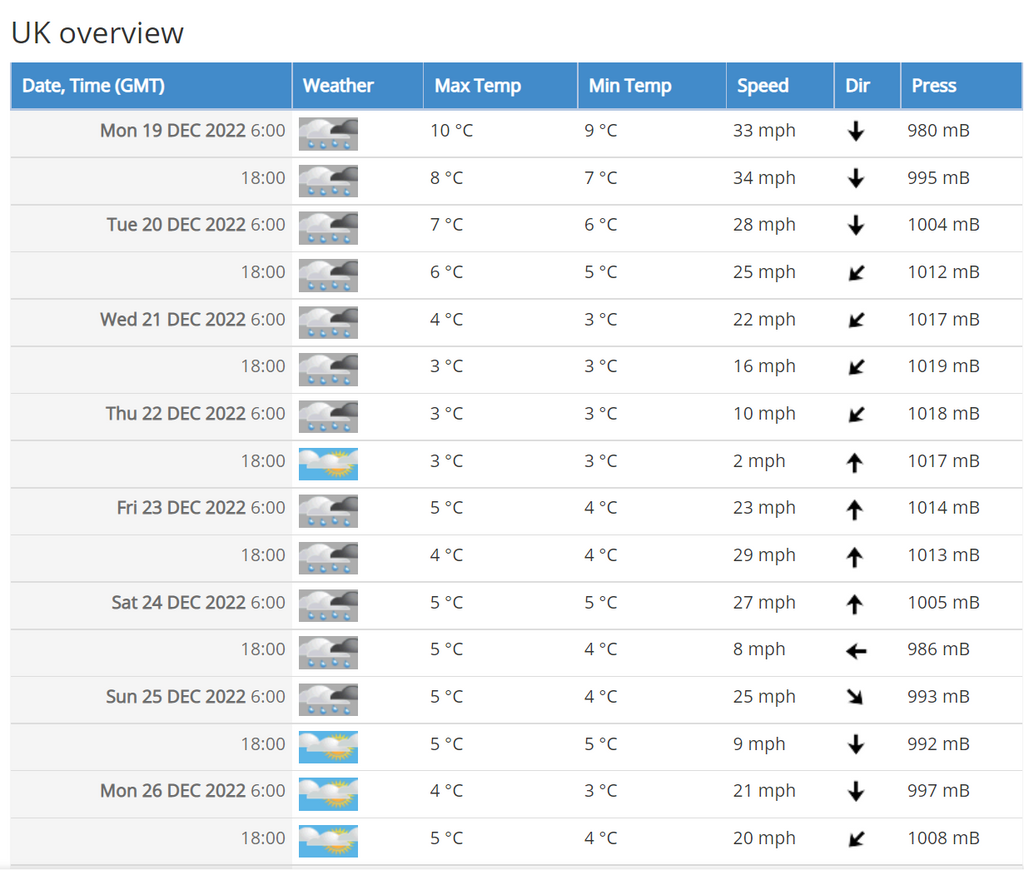Click the southeast arrow in the 993 mB row
The width and height of the screenshot is (1024, 870).
pyautogui.click(x=855, y=697)
